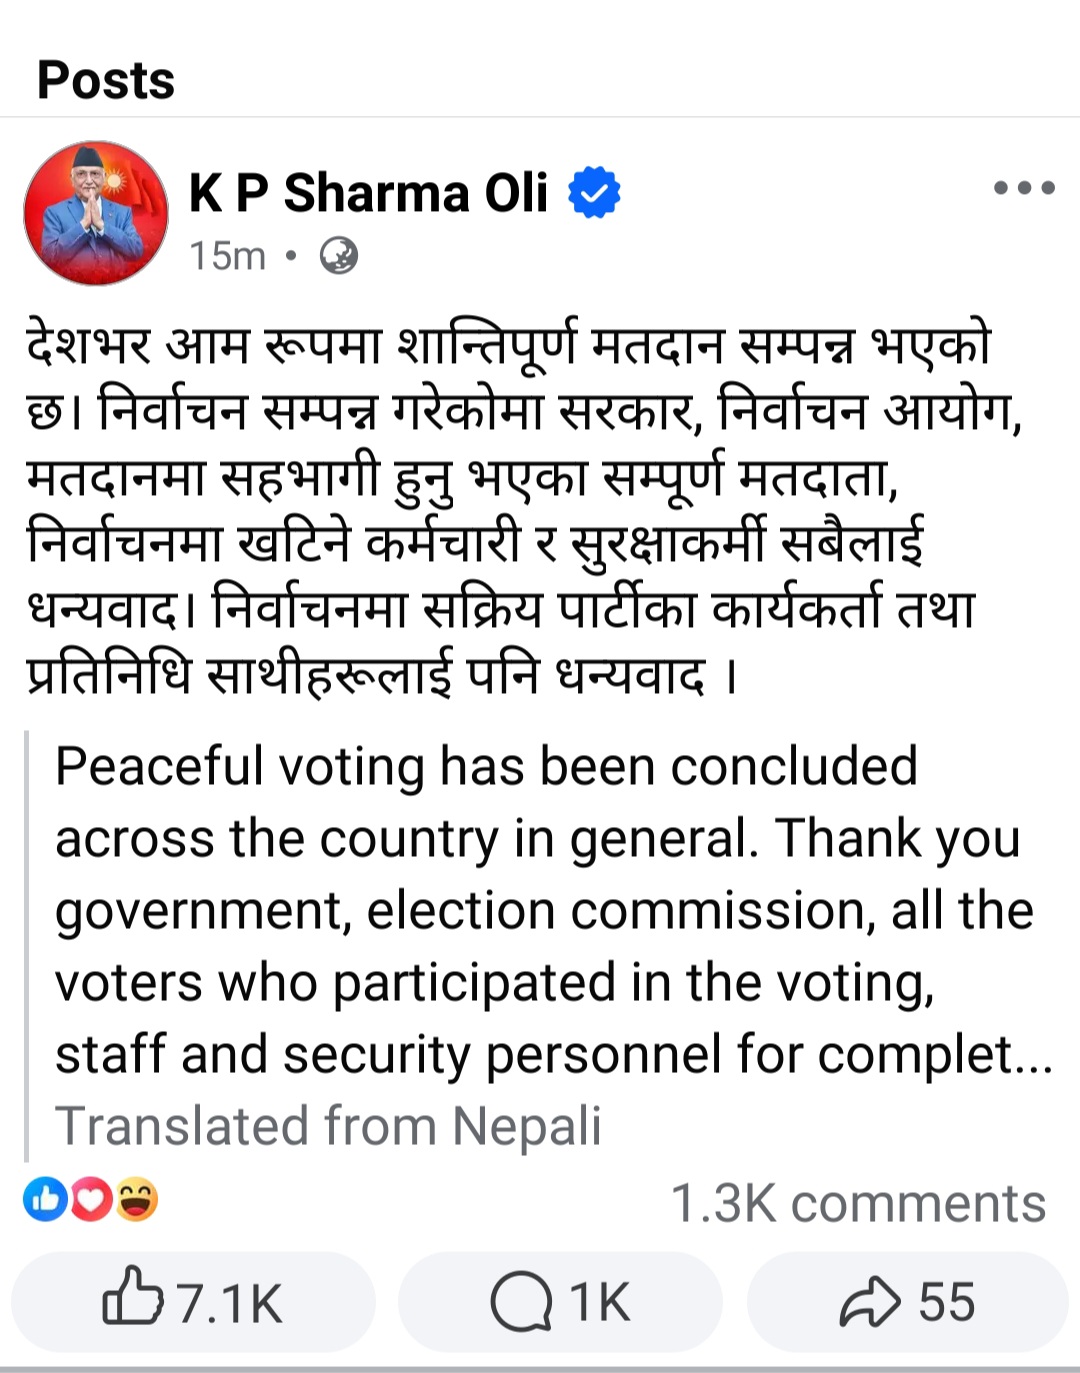The height and width of the screenshot is (1373, 1080).
Task: Click the blue verified badge
Action: [594, 192]
